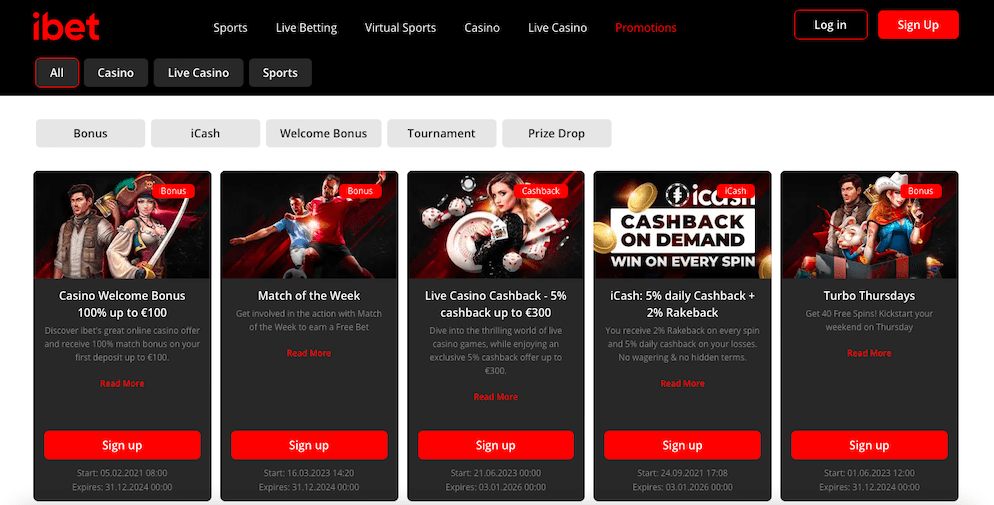994x505 pixels.
Task: Open Virtual Sports page
Action: 400,28
